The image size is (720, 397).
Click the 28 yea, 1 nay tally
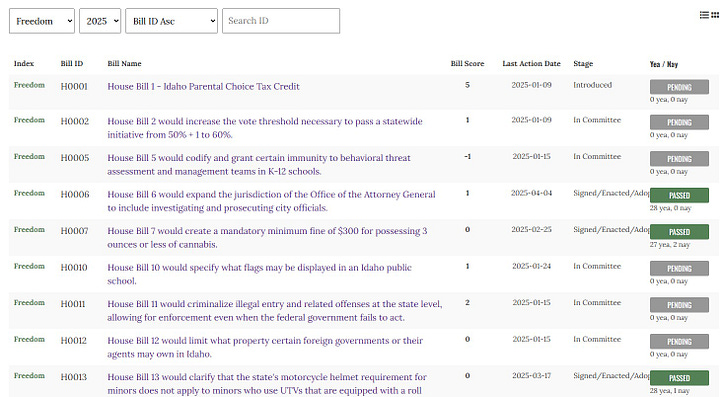[x=669, y=391]
